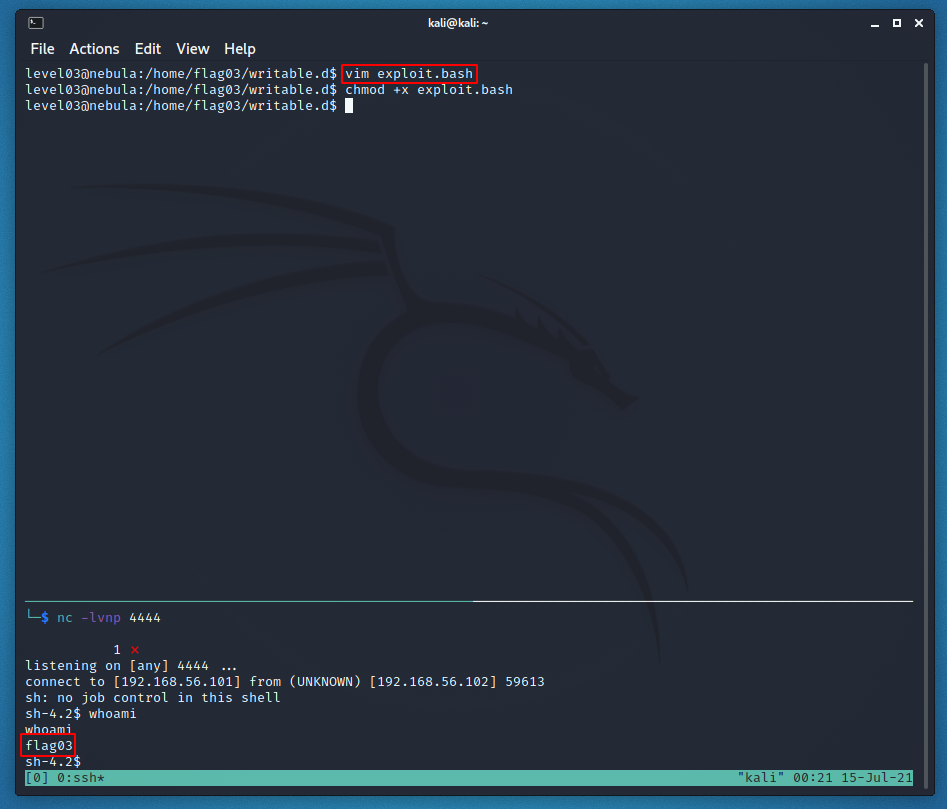Click the 'vim exploit.bash' command text
Viewport: 947px width, 809px height.
pyautogui.click(x=409, y=74)
